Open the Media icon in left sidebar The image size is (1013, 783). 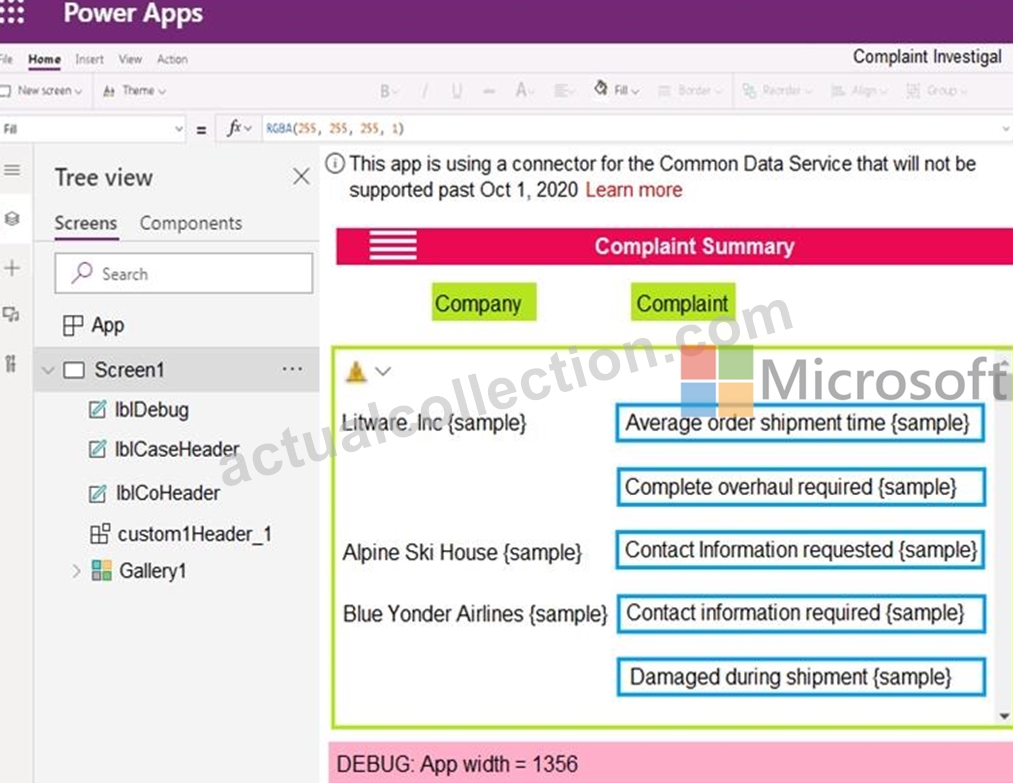coord(12,315)
